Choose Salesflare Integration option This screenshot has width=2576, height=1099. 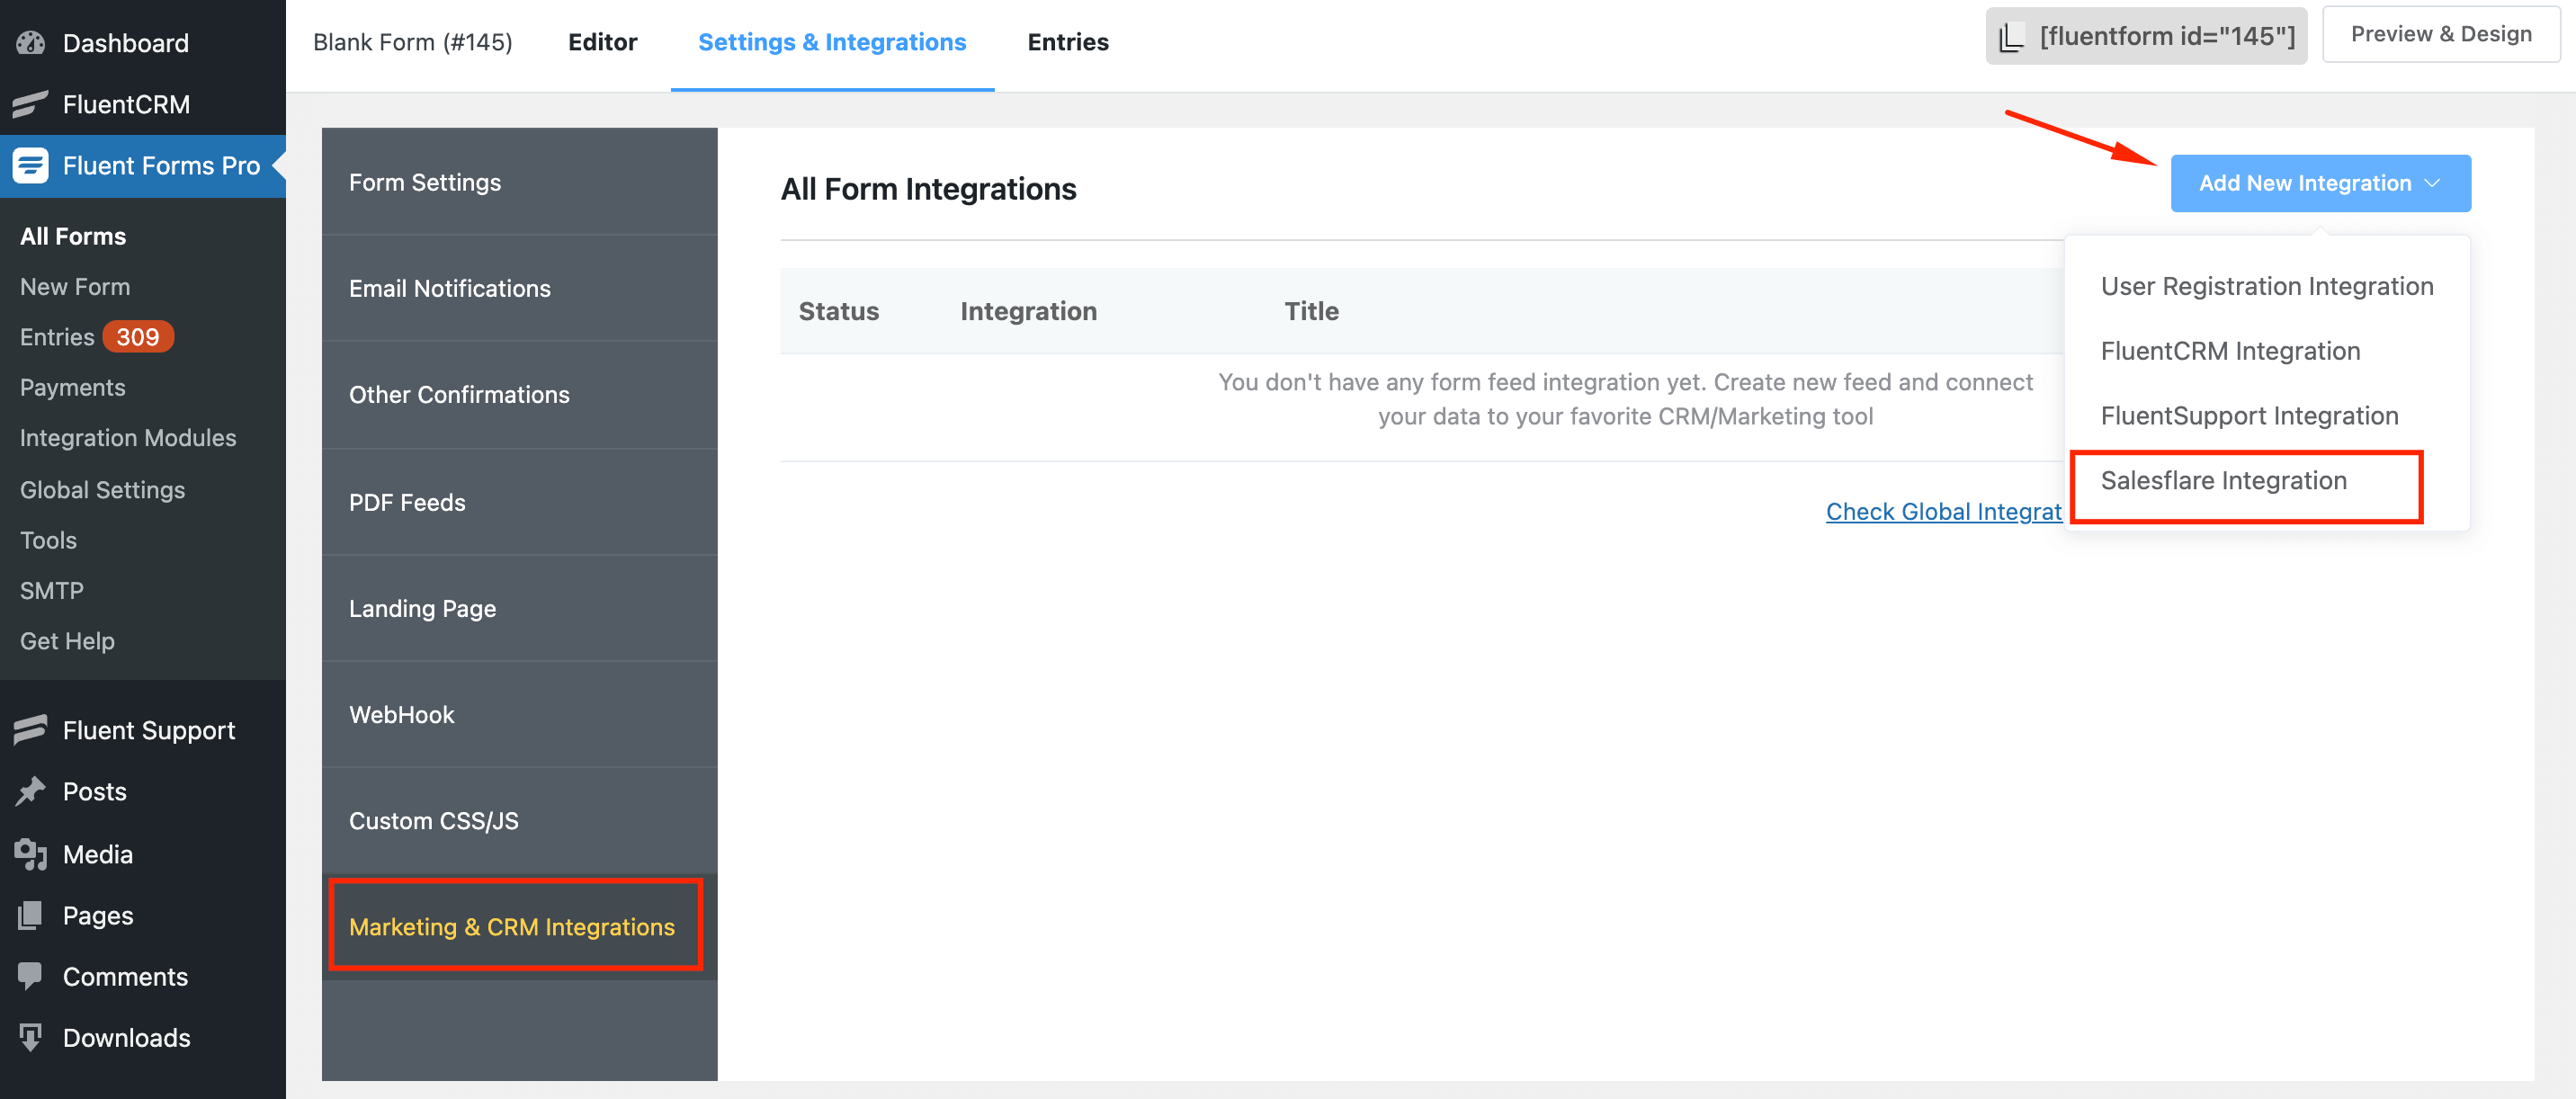2267,480
